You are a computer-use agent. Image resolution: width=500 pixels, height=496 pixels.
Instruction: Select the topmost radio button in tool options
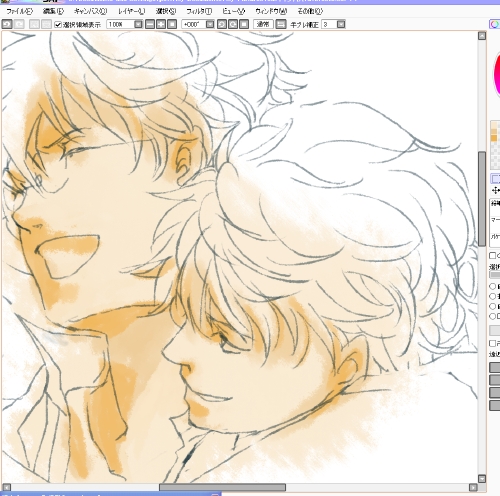click(x=492, y=286)
